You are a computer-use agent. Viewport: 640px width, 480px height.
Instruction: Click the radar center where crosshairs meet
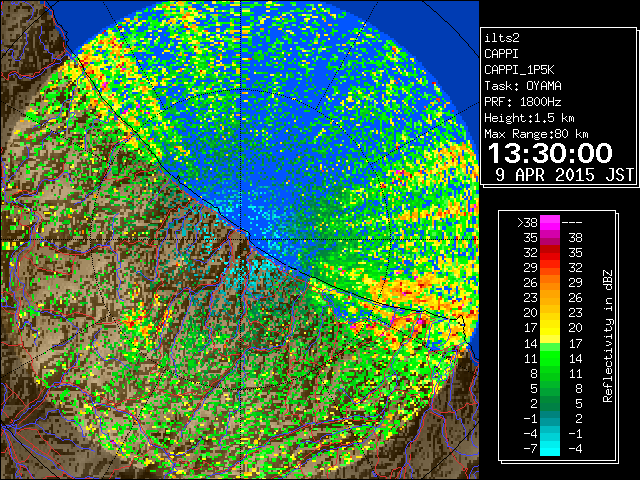click(x=241, y=240)
